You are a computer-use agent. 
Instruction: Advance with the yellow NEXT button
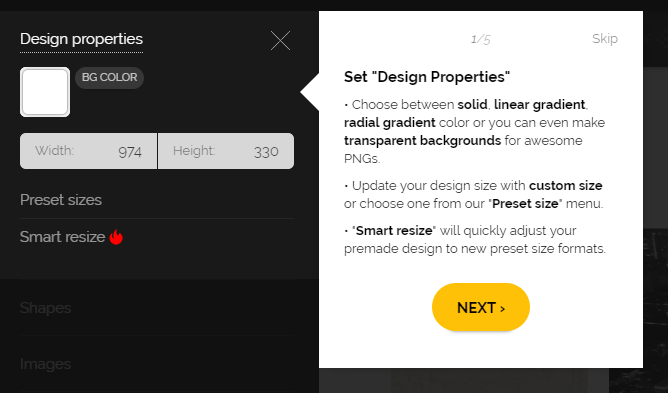(481, 307)
